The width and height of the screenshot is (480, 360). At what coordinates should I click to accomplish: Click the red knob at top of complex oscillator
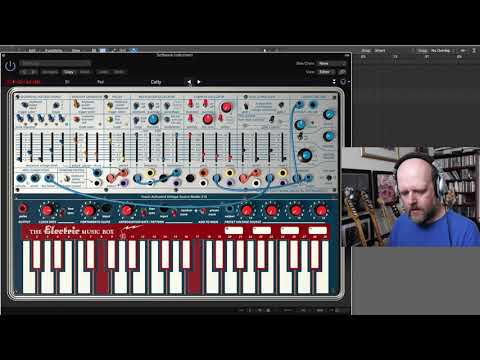pyautogui.click(x=226, y=107)
